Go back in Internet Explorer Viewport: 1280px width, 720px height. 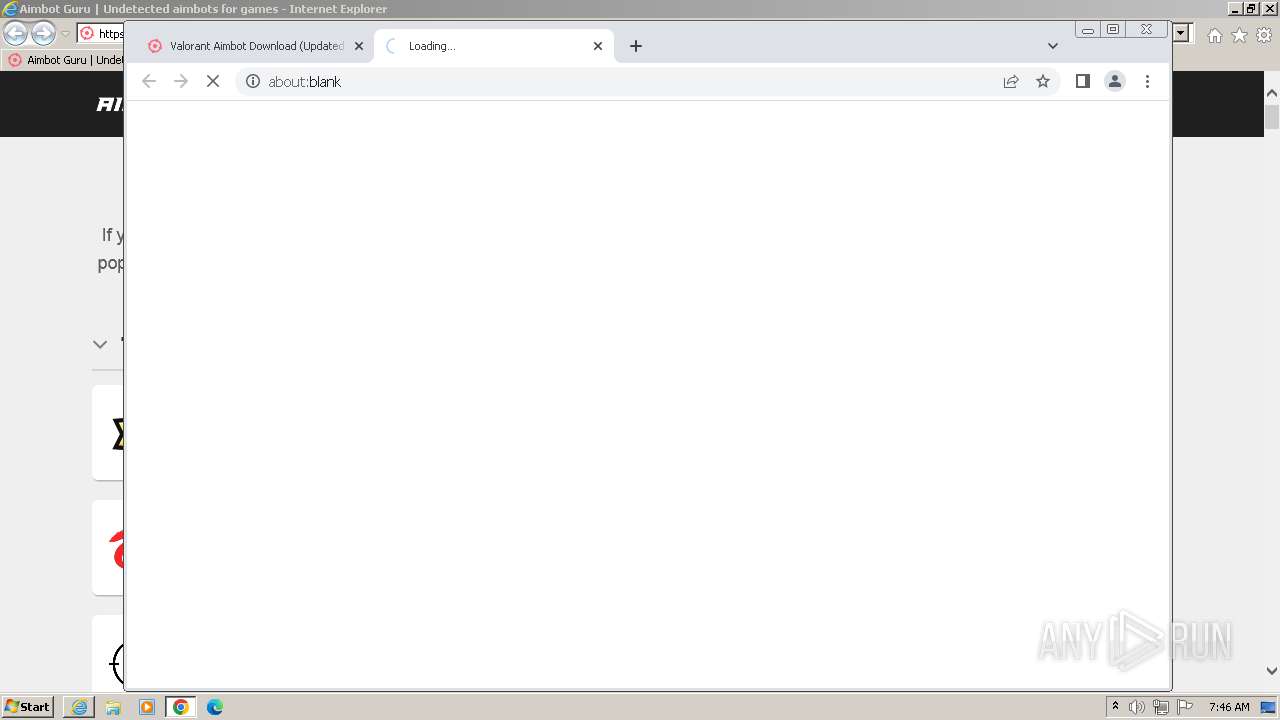pos(15,33)
